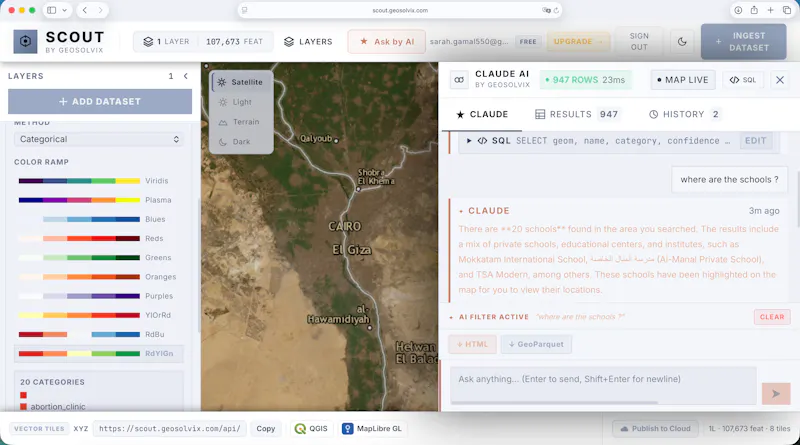Click the Add Dataset button
Screen dimensions: 800x445
(x=100, y=102)
